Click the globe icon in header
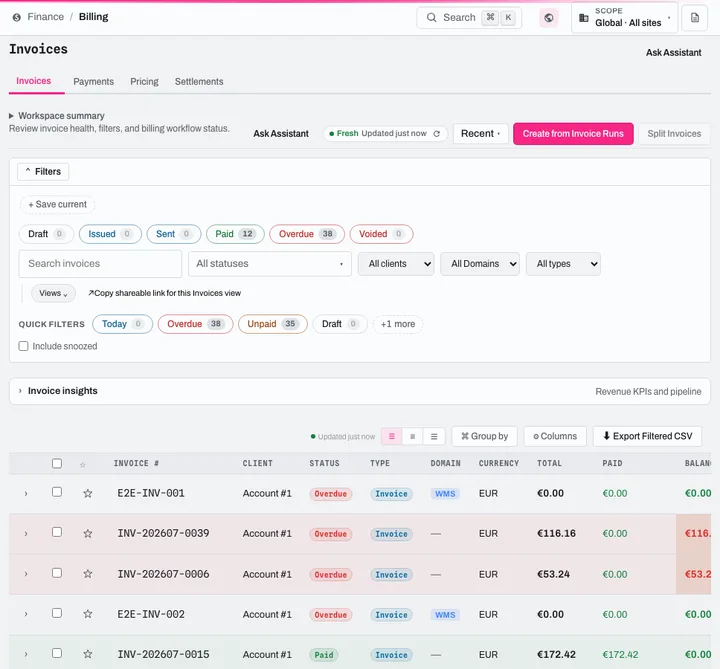Screen dimensions: 720x669 tap(548, 18)
